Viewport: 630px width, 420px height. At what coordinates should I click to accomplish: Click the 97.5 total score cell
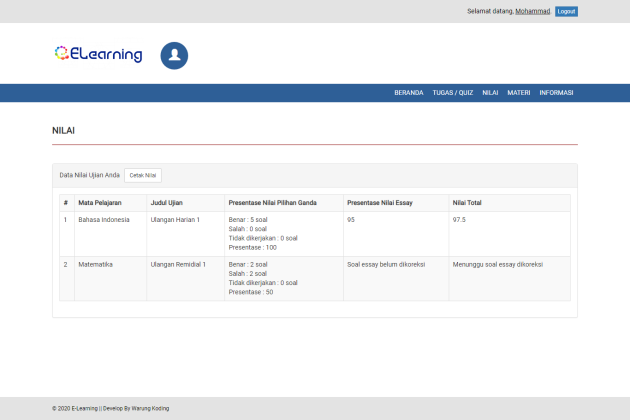click(x=459, y=220)
